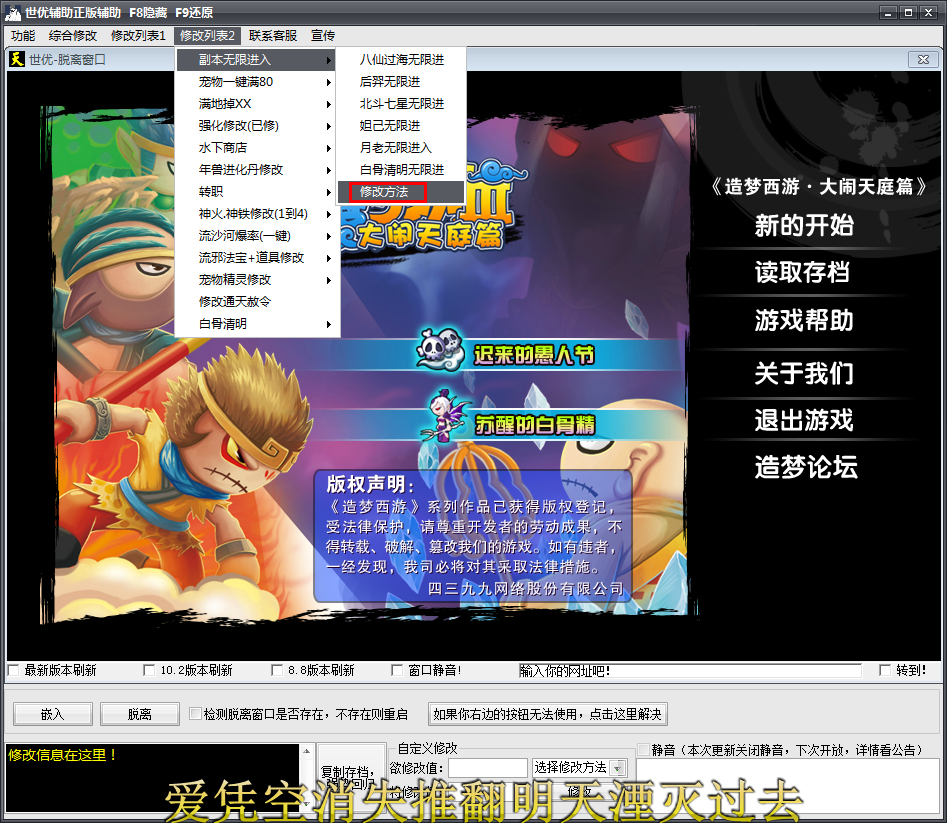Choose 北斗七星无限进 in submenu
The width and height of the screenshot is (947, 823).
point(402,104)
